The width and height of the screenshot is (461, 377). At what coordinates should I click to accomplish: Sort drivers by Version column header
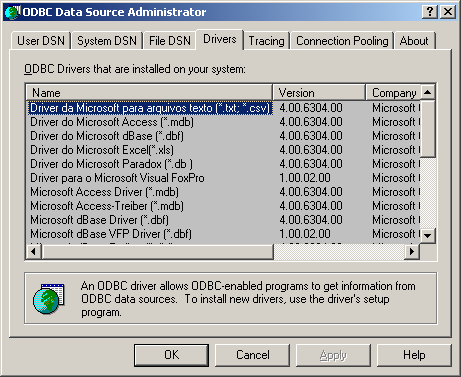319,93
